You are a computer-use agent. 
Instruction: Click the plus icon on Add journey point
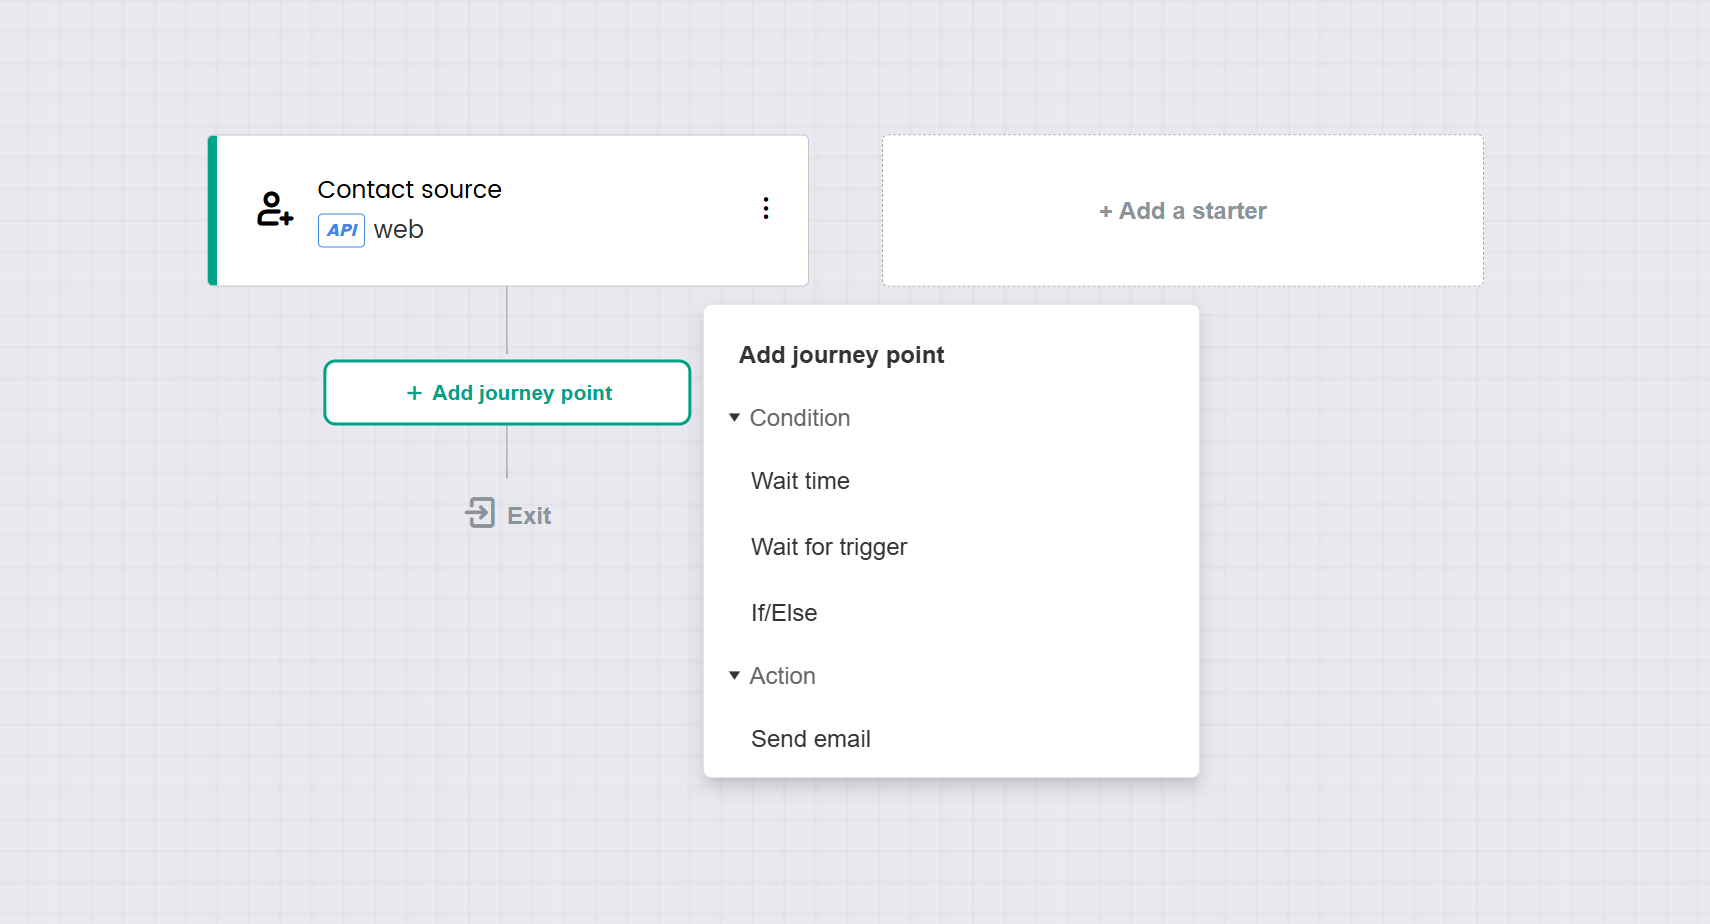tap(414, 393)
